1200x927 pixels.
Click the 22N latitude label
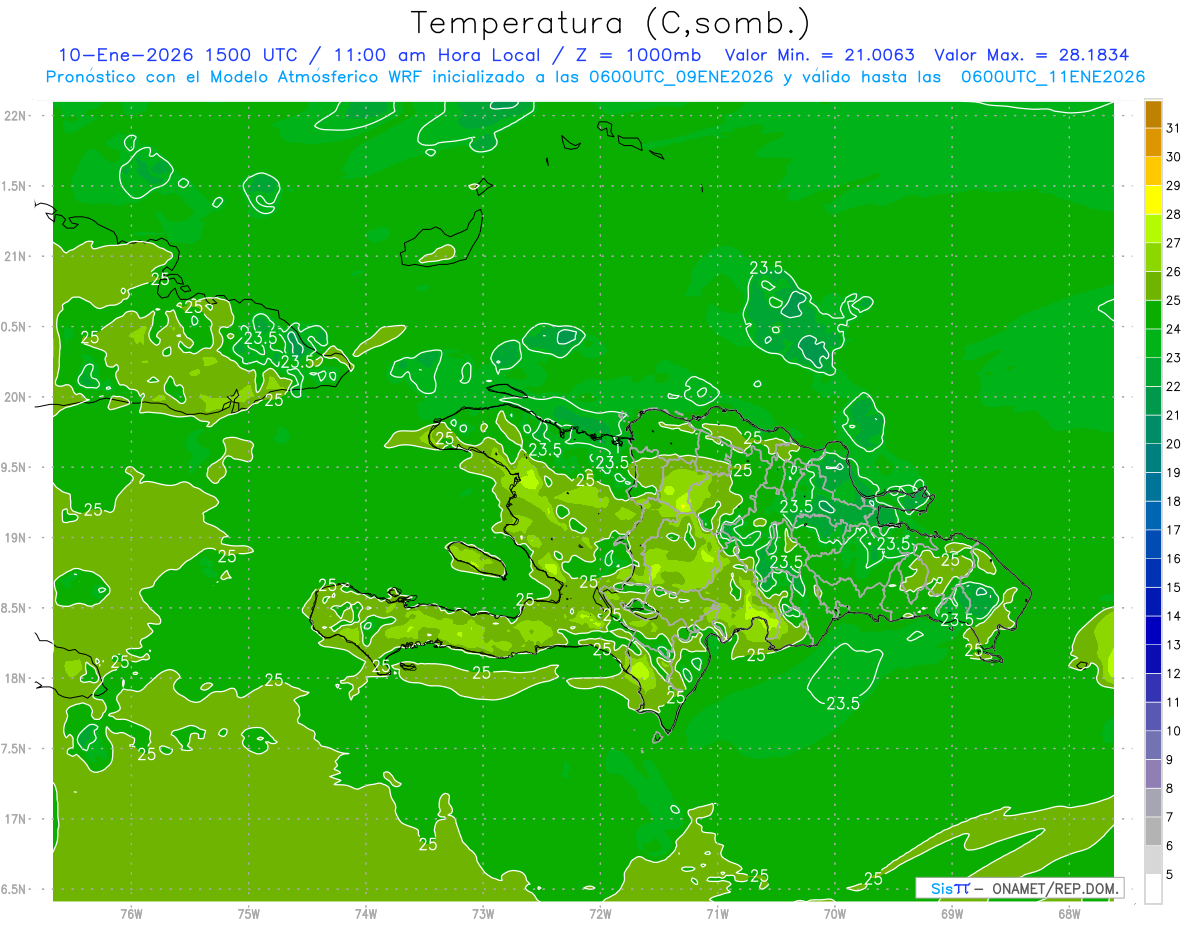pos(16,116)
